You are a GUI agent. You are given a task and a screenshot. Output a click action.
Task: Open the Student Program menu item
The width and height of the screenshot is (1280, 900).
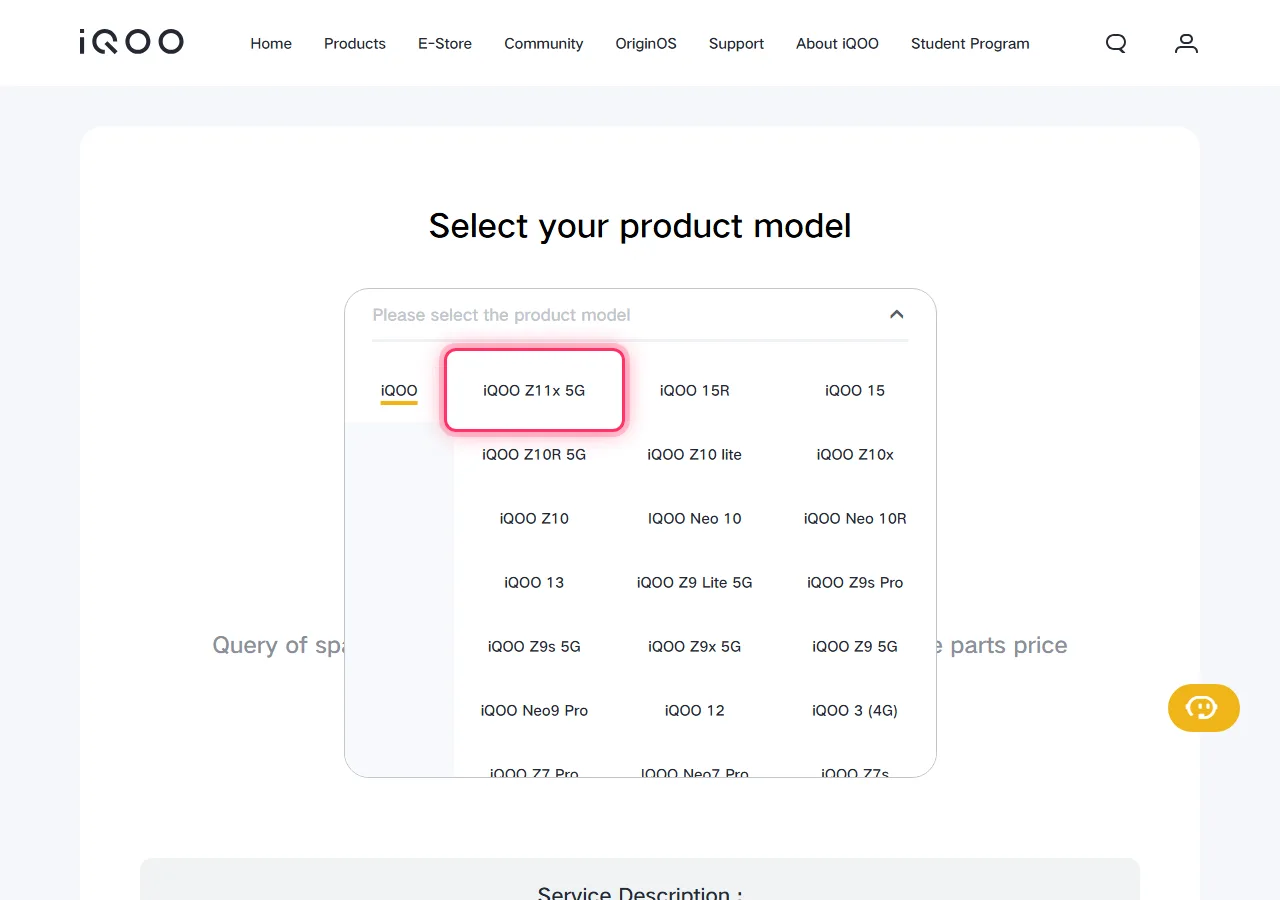970,43
